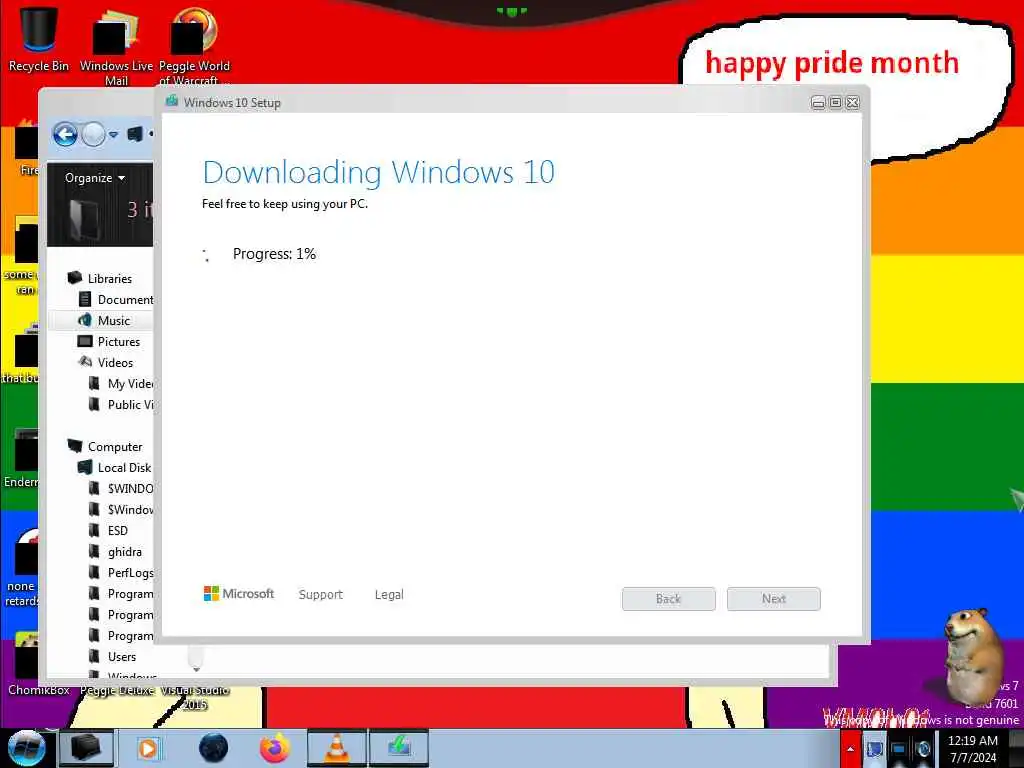Open the Recycle Bin desktop icon
Viewport: 1024px width, 768px height.
pos(39,39)
